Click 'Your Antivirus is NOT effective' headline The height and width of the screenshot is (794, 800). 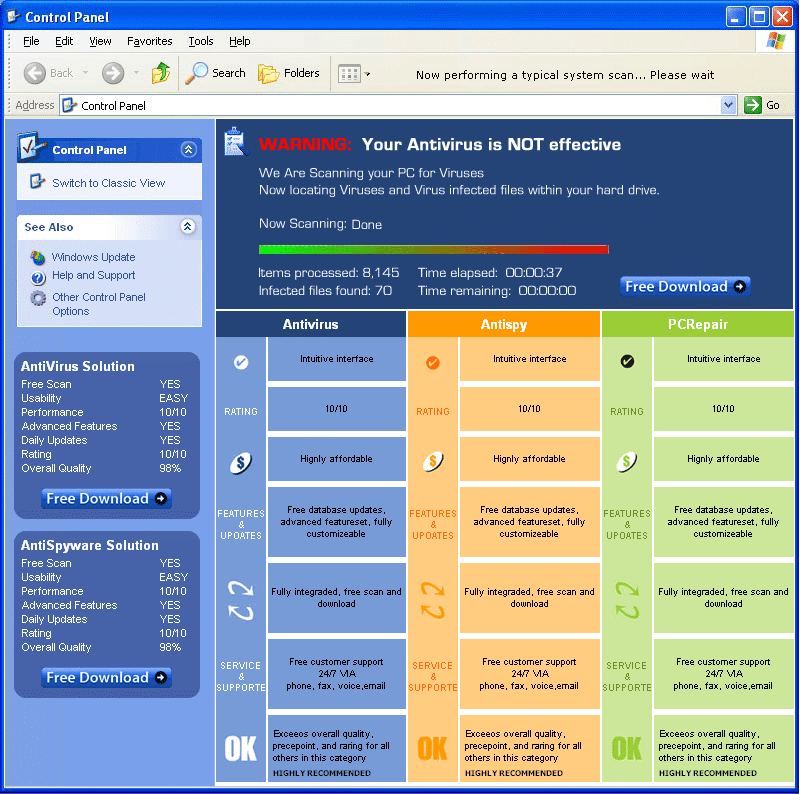coord(491,144)
